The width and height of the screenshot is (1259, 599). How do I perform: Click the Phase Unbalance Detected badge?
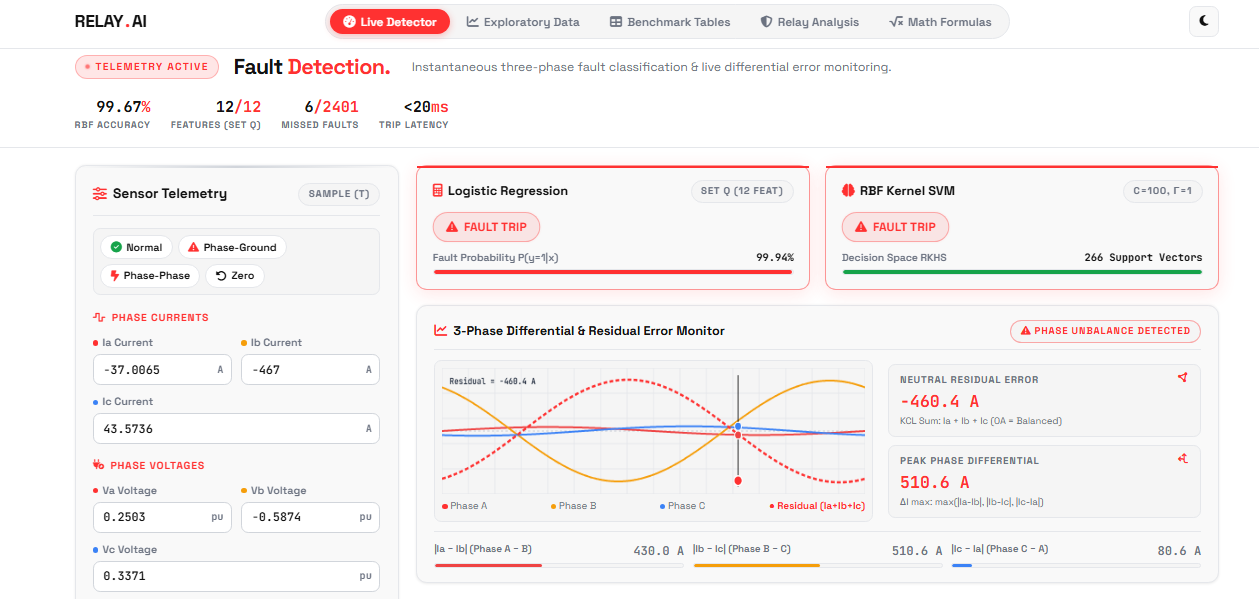(1105, 331)
